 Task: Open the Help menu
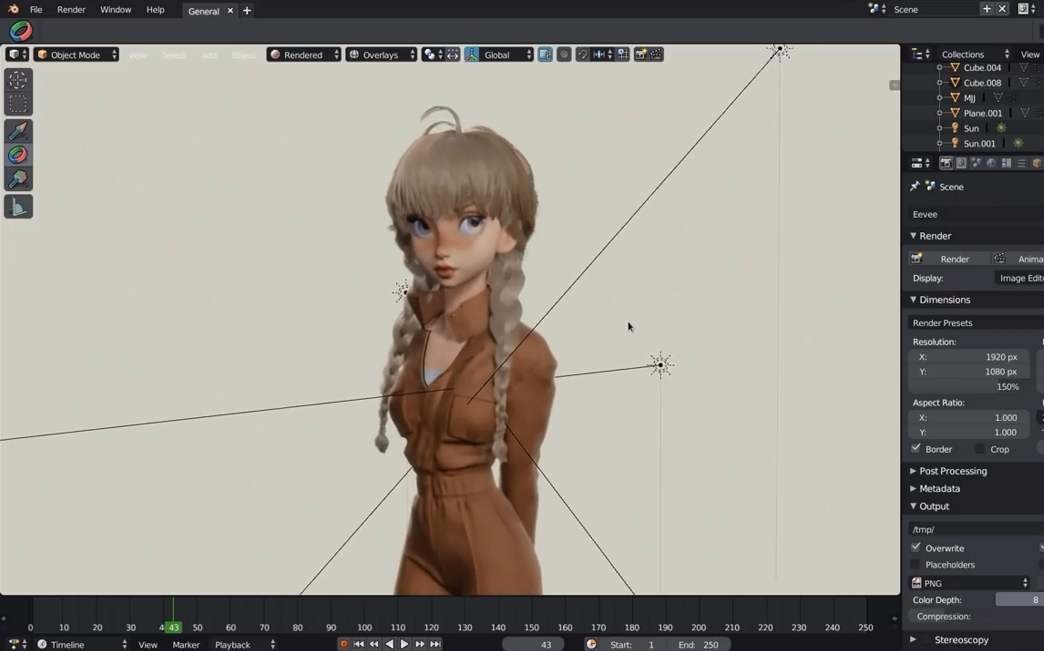[x=155, y=9]
